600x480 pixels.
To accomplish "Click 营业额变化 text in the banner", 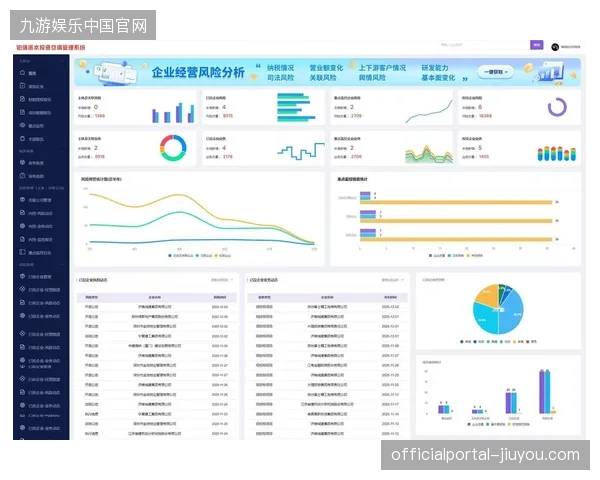I will click(x=326, y=68).
